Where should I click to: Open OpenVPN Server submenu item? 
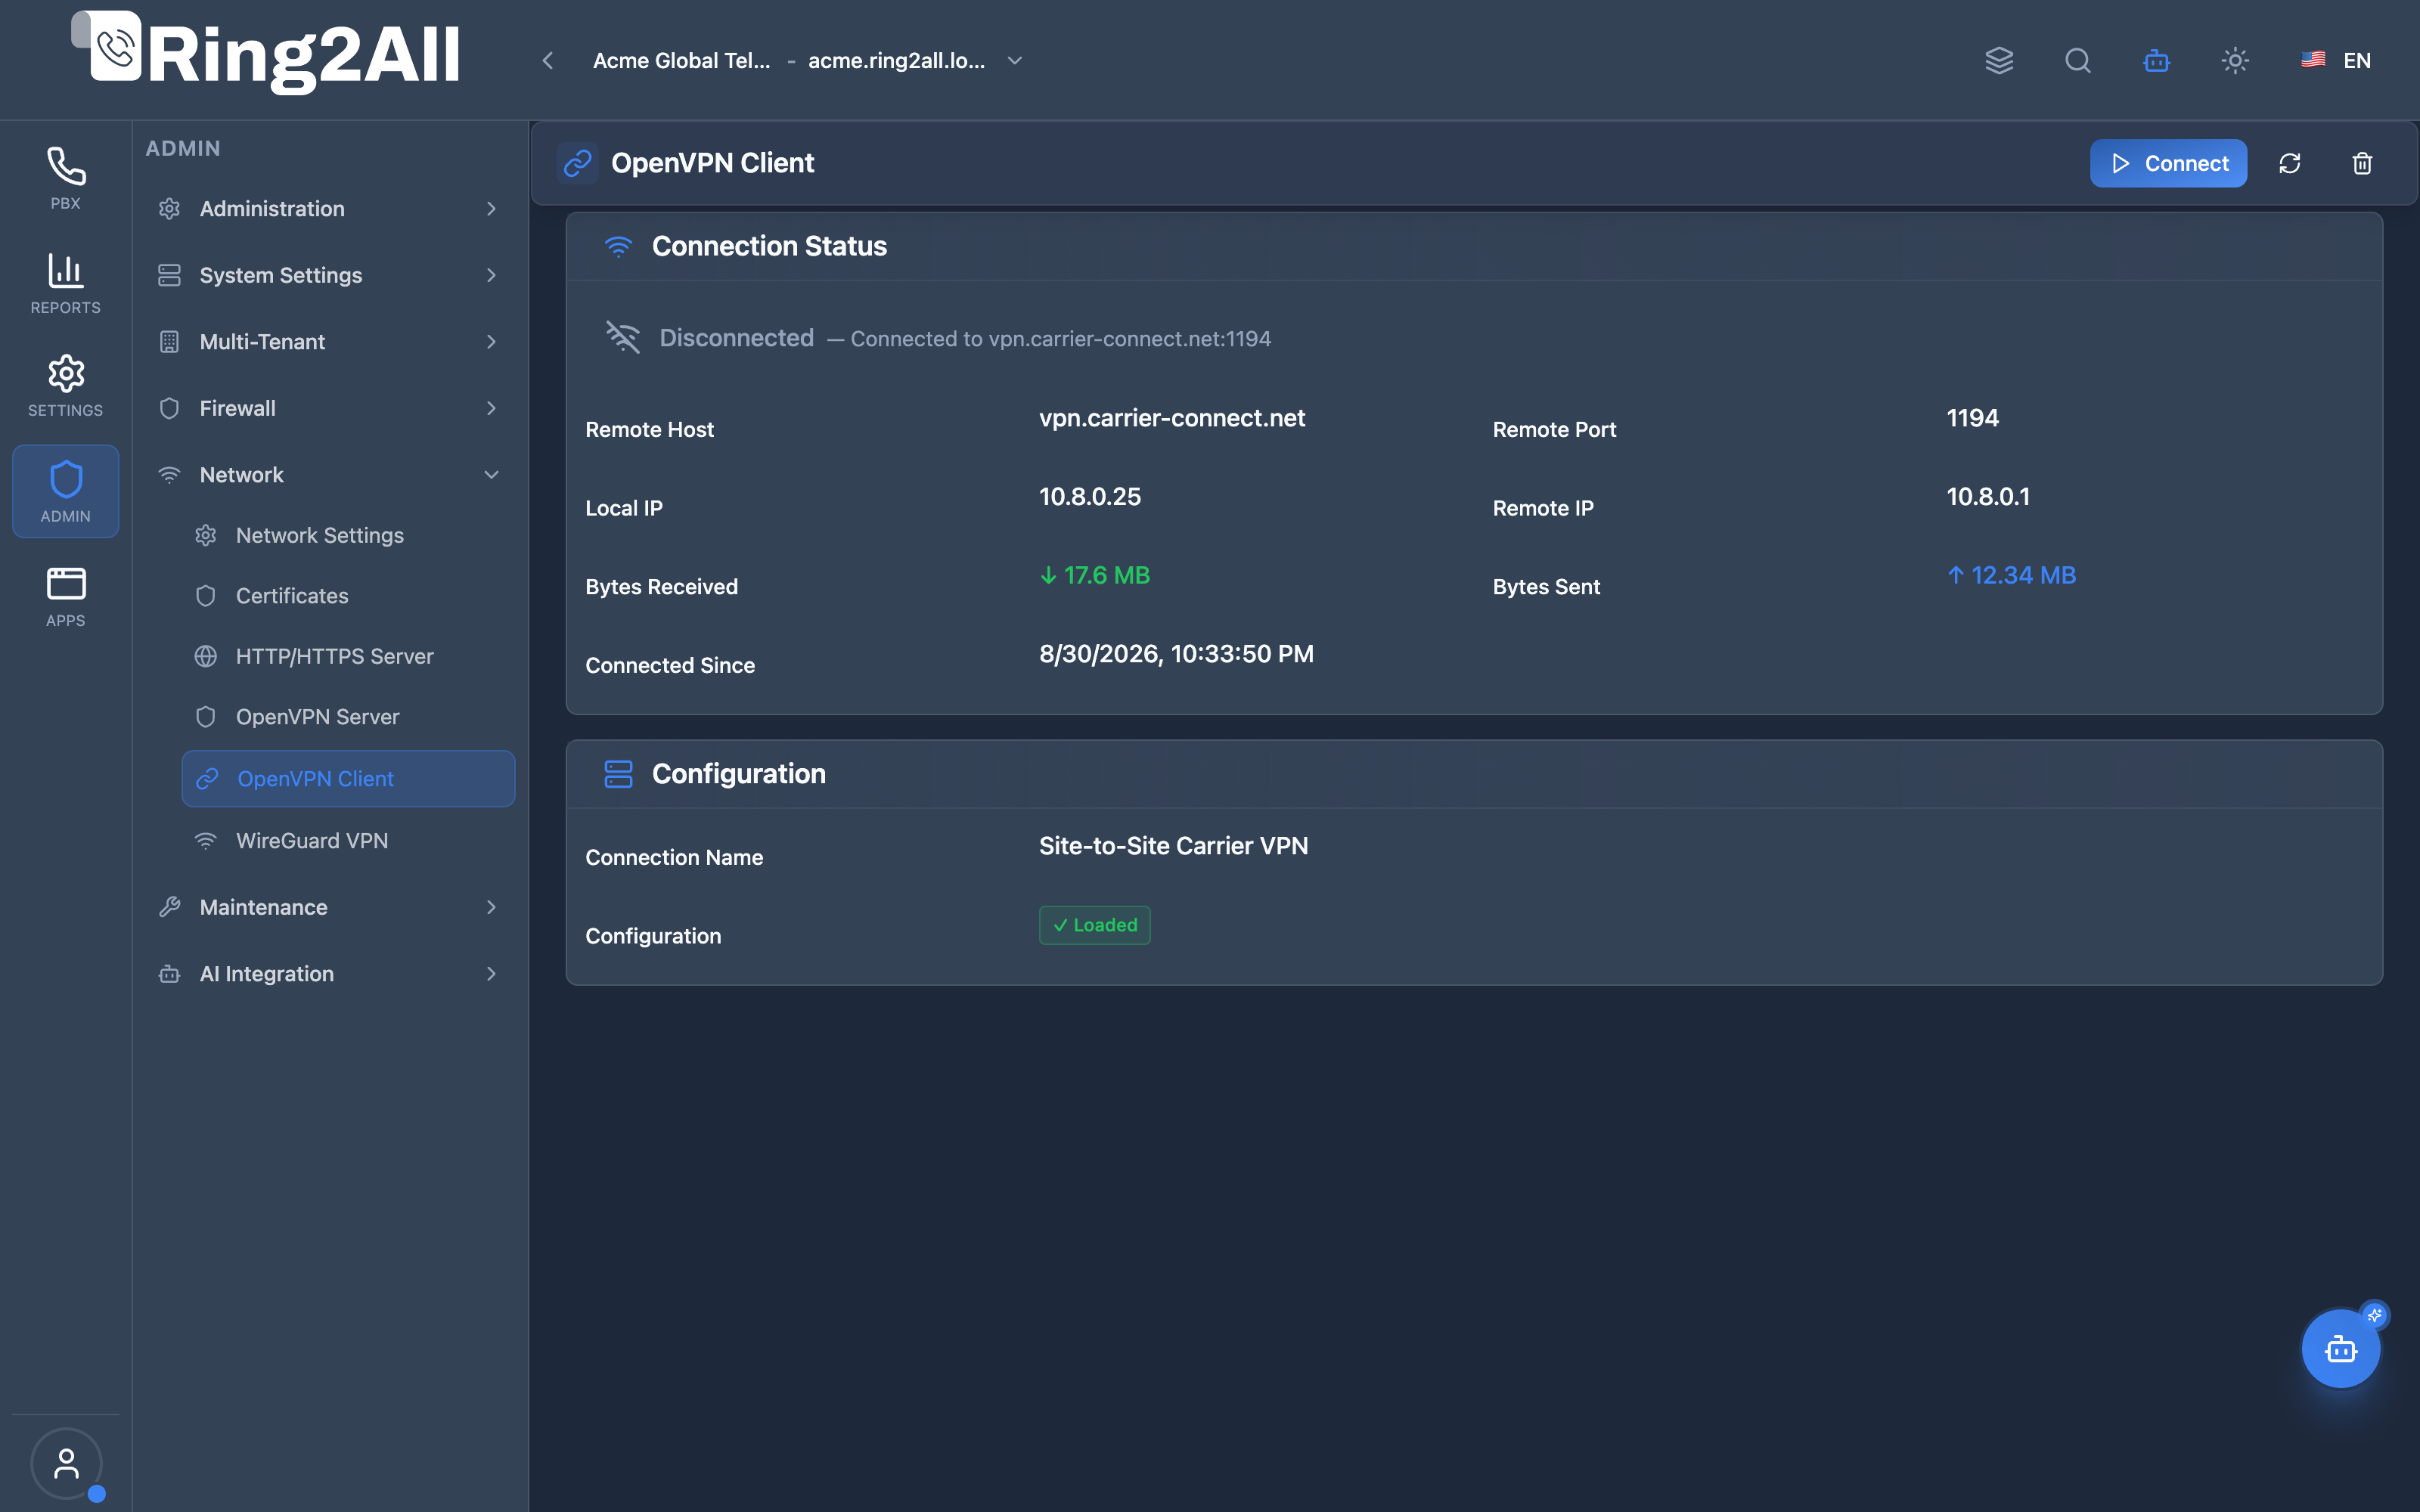coord(348,717)
